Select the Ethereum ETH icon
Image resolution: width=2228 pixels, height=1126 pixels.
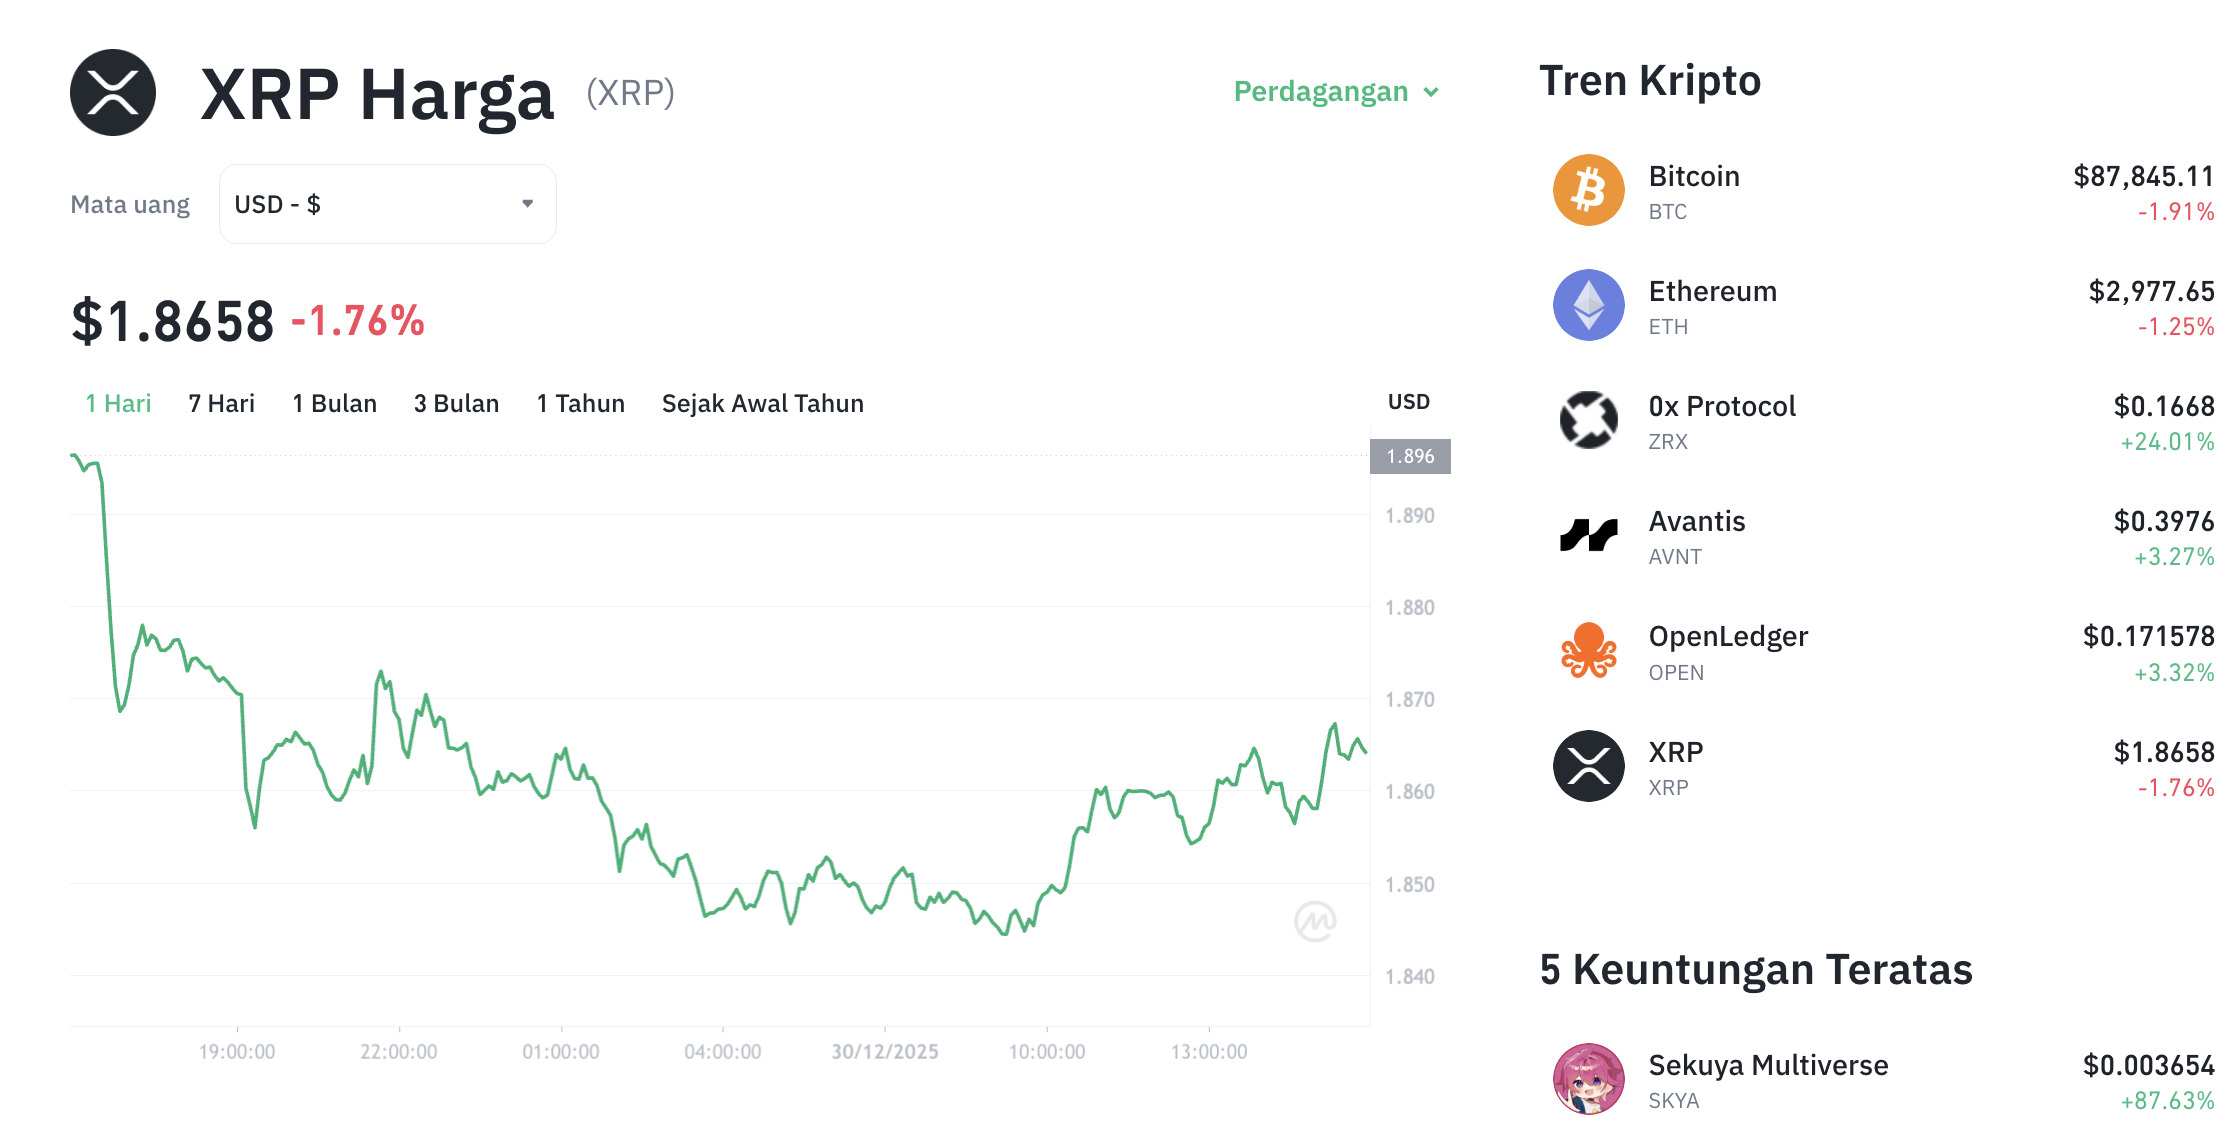pos(1589,305)
